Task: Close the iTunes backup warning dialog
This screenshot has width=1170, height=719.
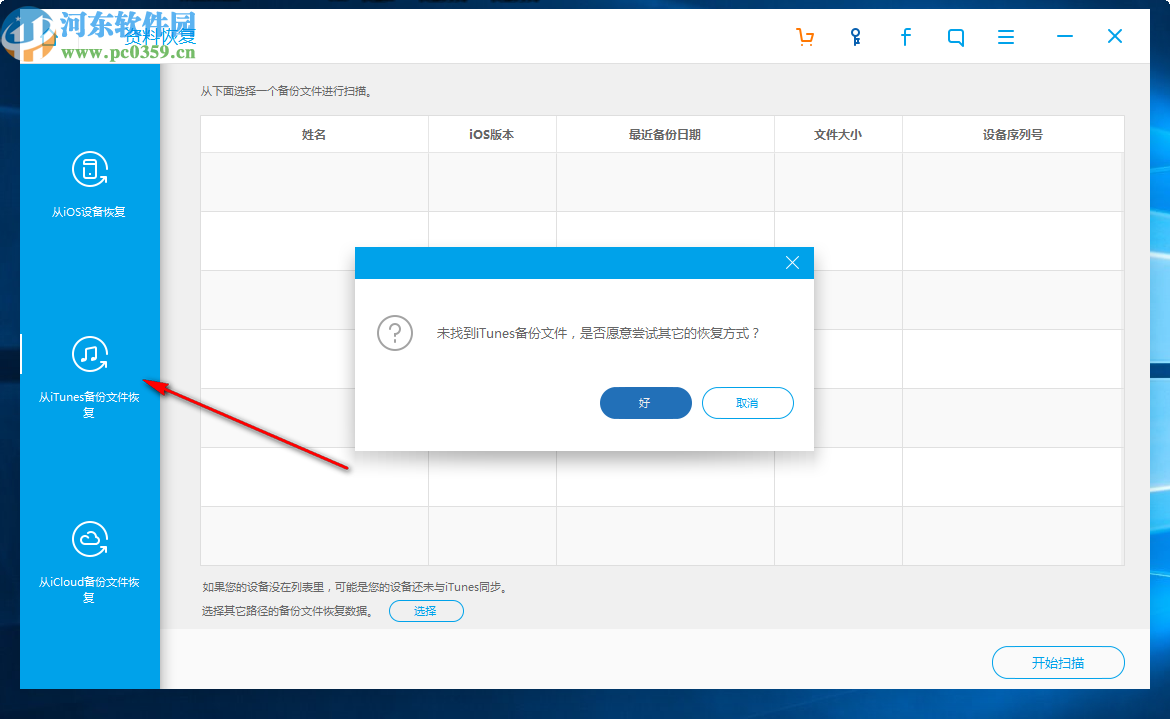Action: (792, 262)
